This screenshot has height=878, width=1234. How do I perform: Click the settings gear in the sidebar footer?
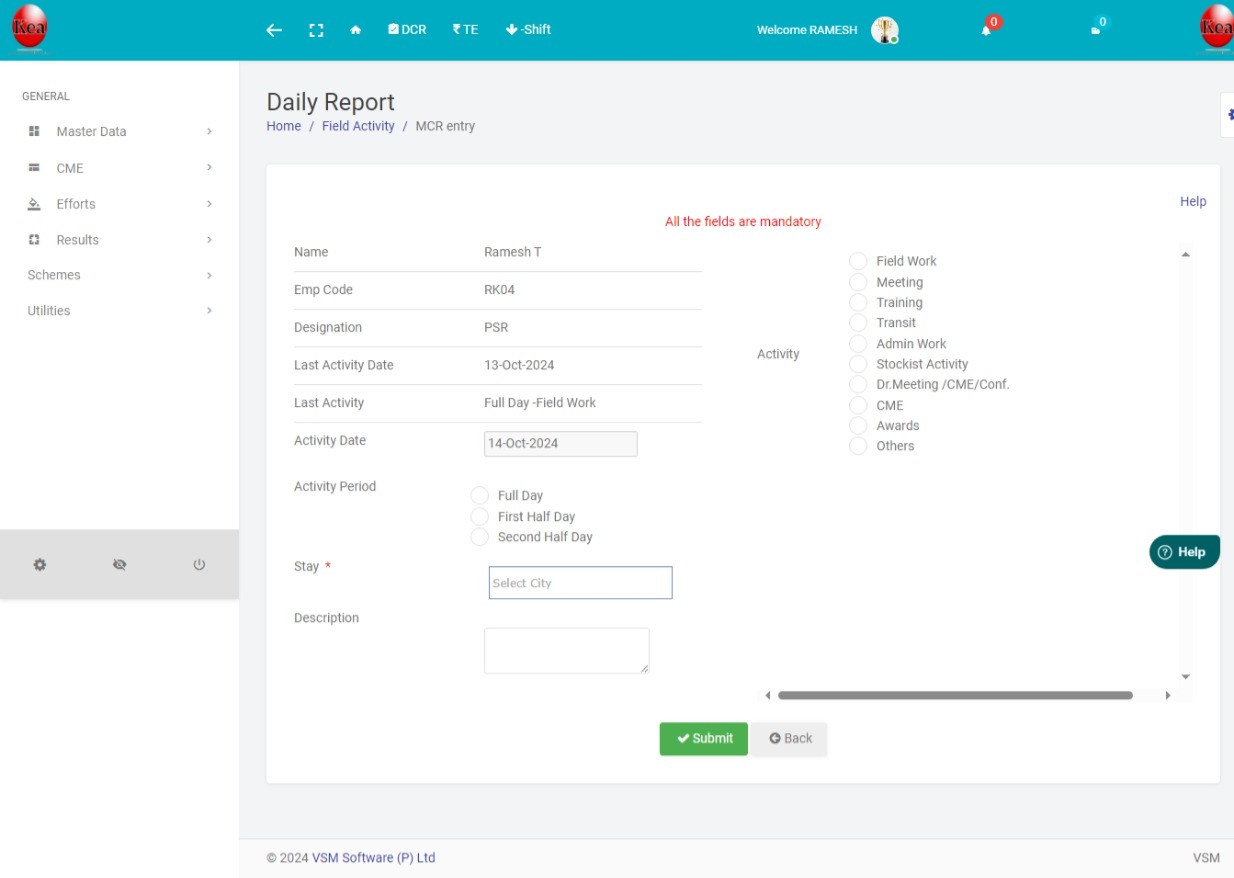39,564
